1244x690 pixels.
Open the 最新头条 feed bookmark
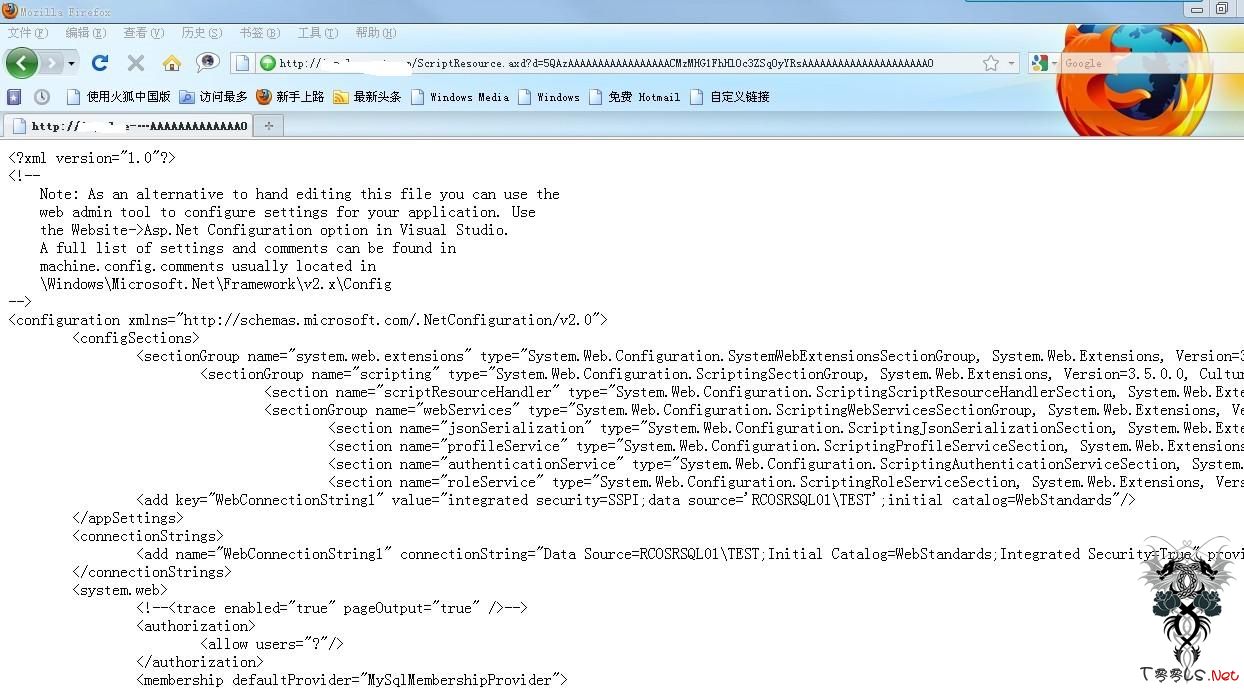pyautogui.click(x=367, y=97)
